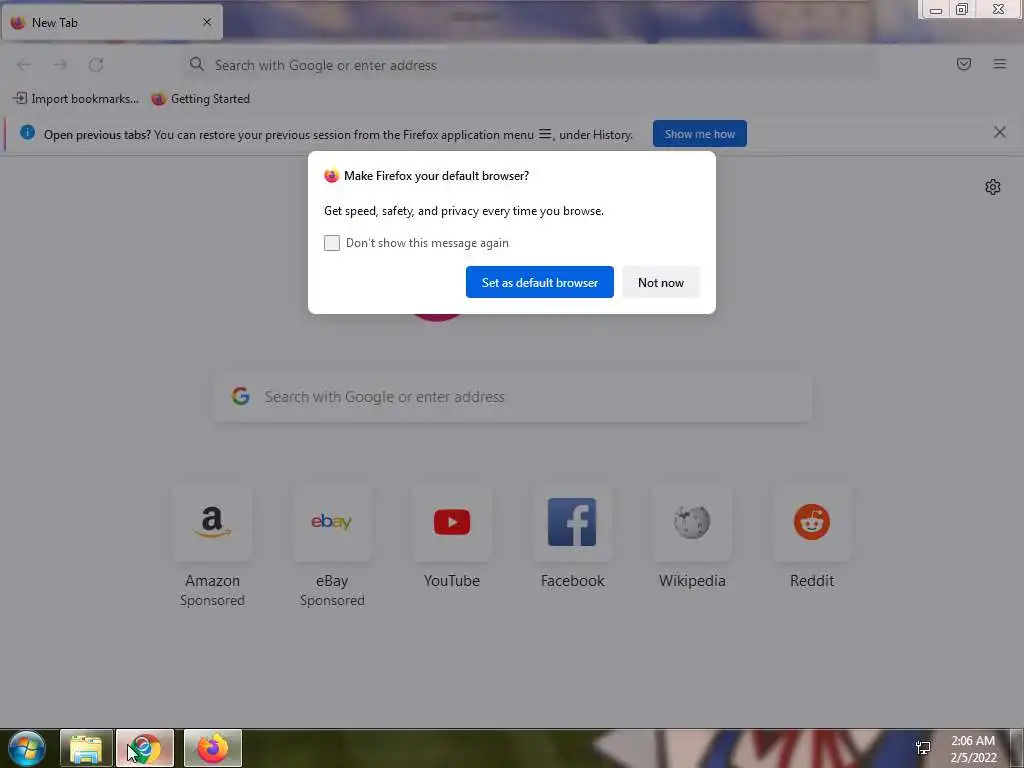Screen dimensions: 1024x768
Task: Open Getting Started bookmark
Action: click(200, 99)
